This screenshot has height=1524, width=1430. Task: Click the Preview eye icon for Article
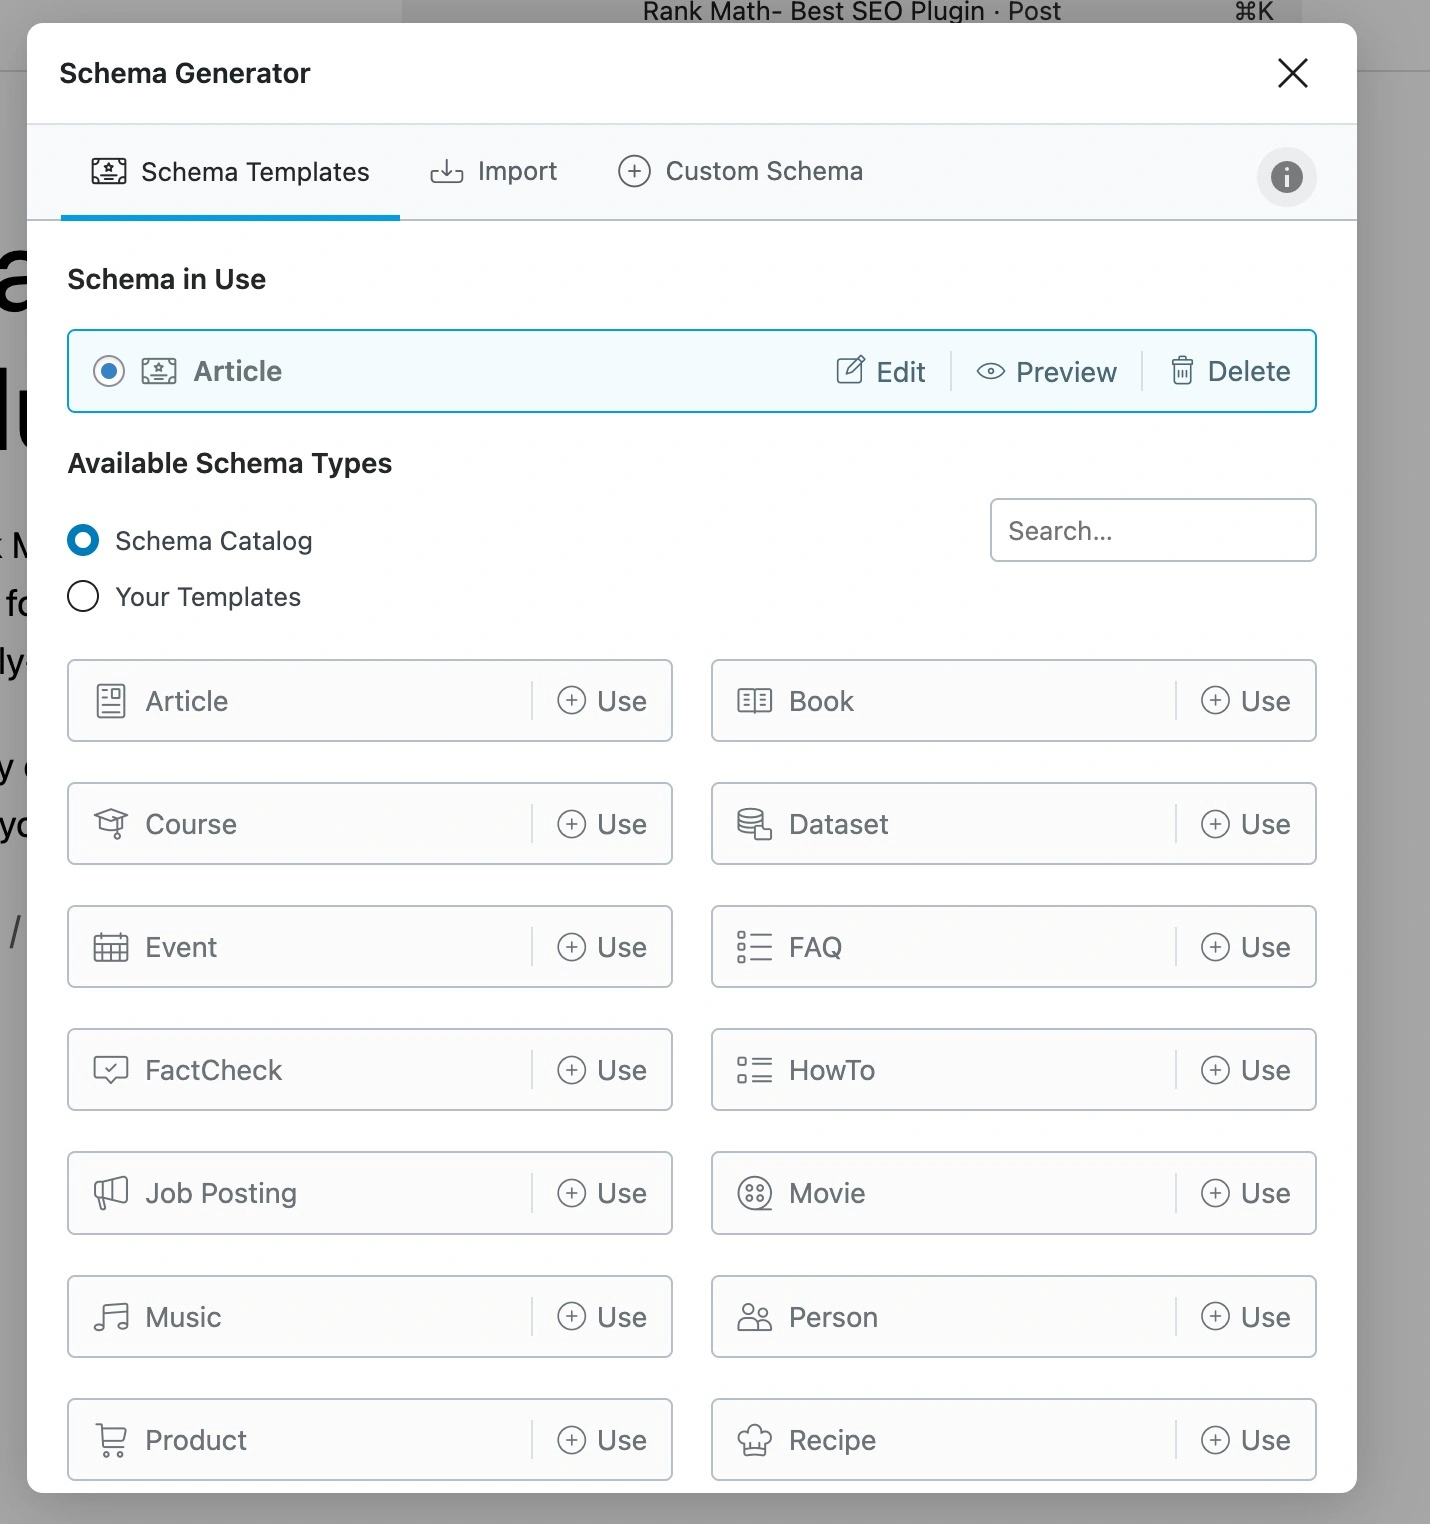pos(990,372)
